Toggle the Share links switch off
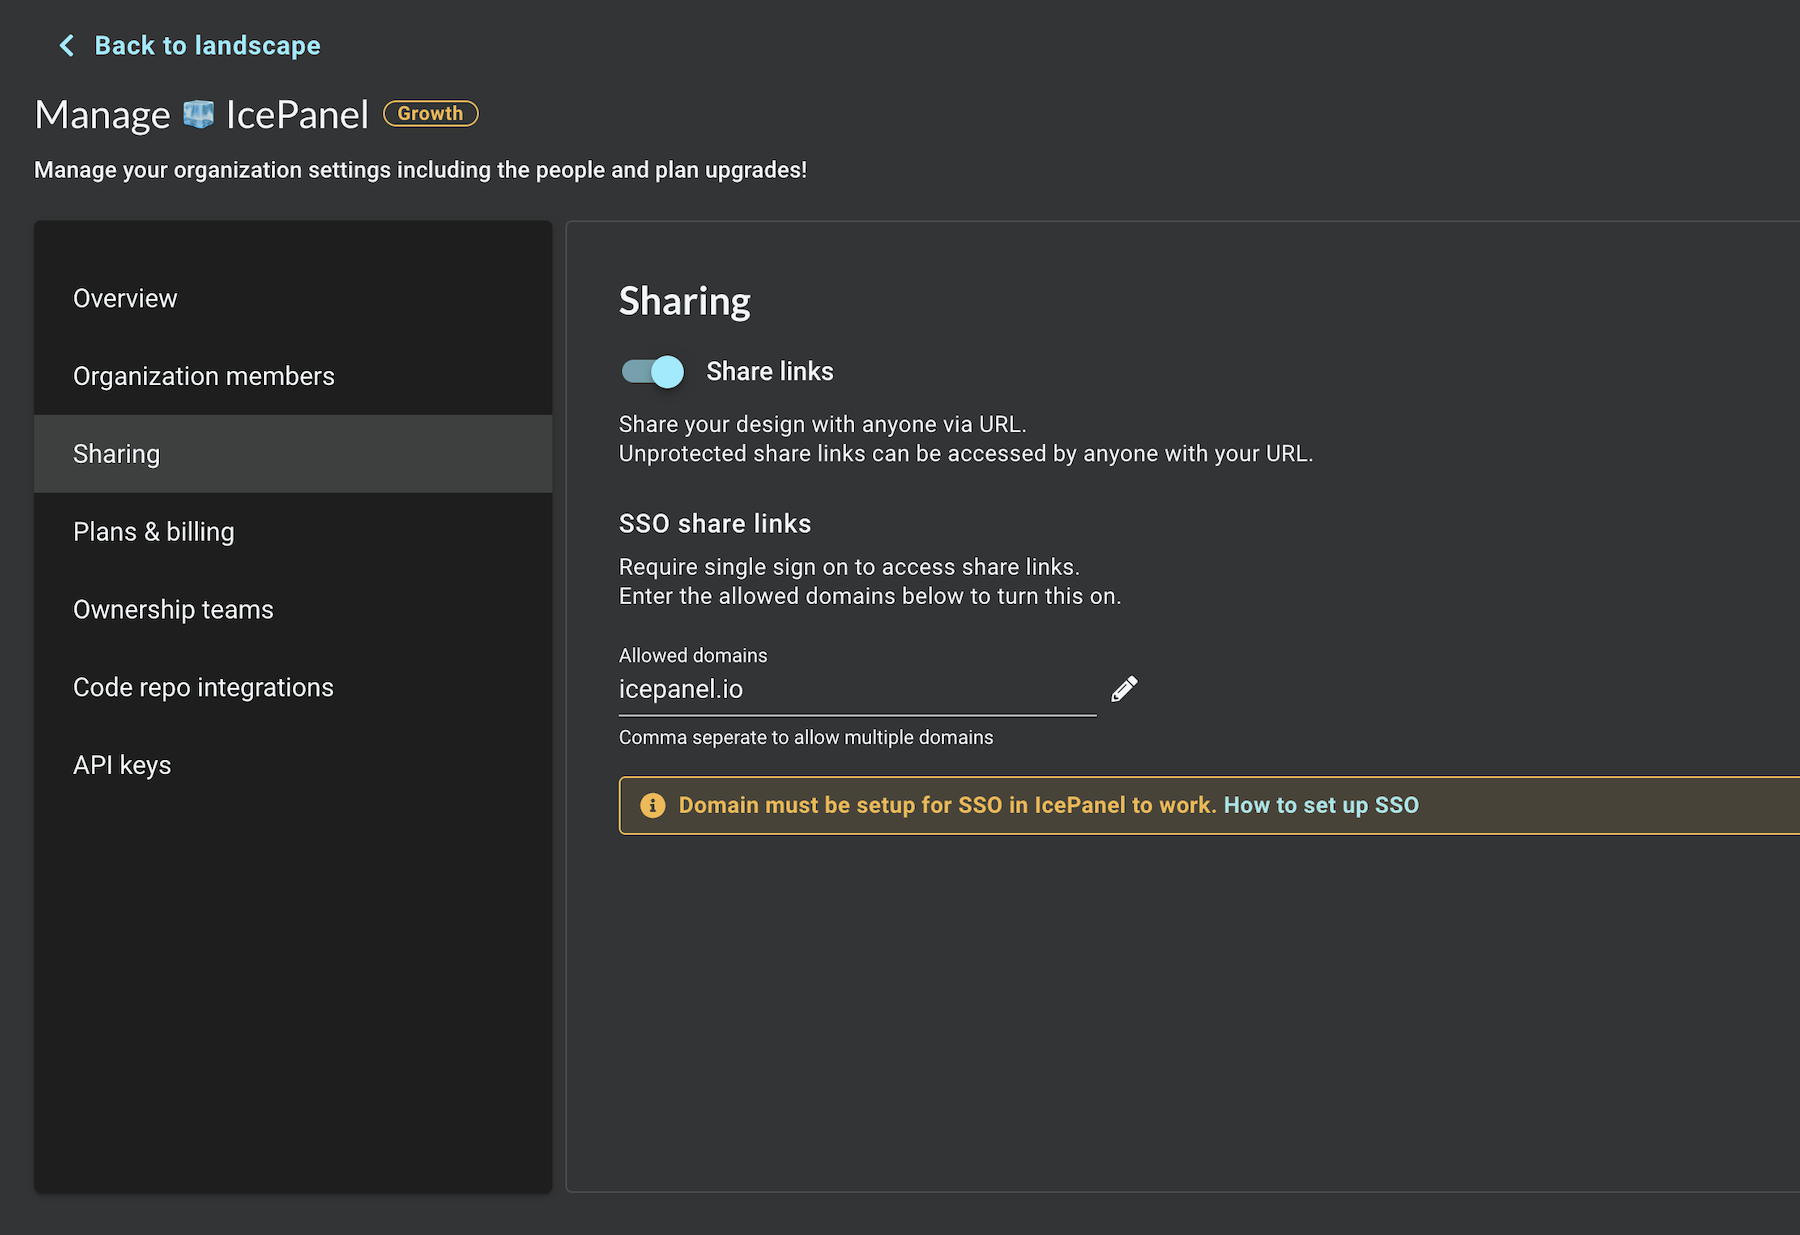This screenshot has height=1235, width=1800. coord(653,372)
